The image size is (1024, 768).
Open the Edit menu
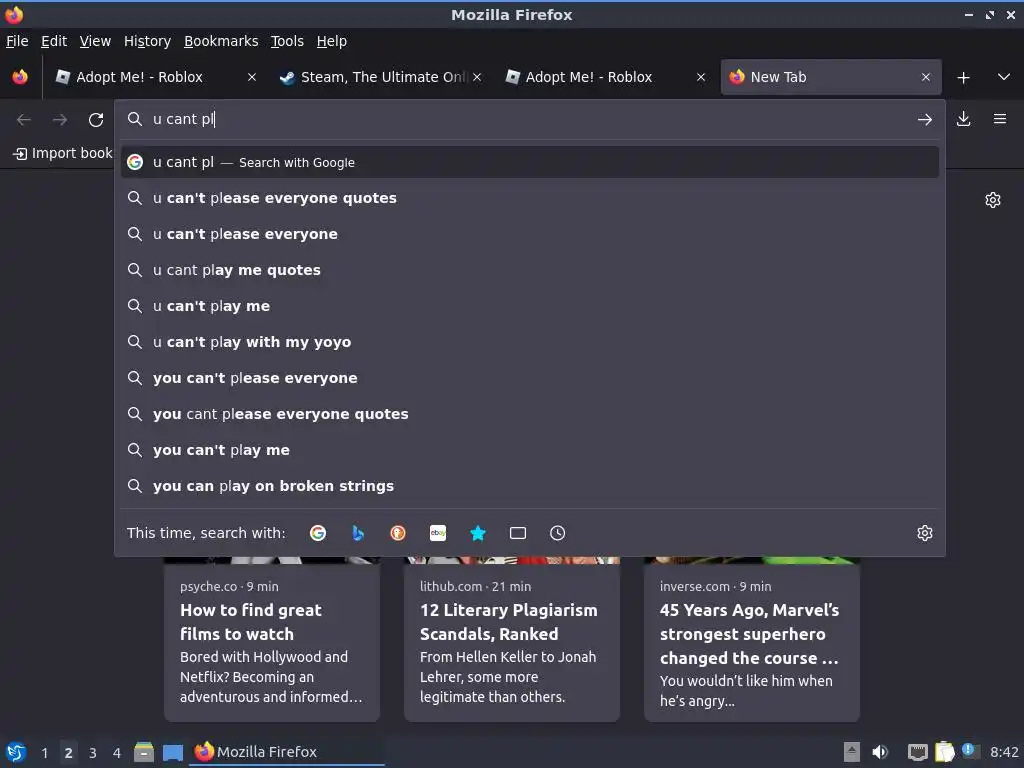click(54, 41)
